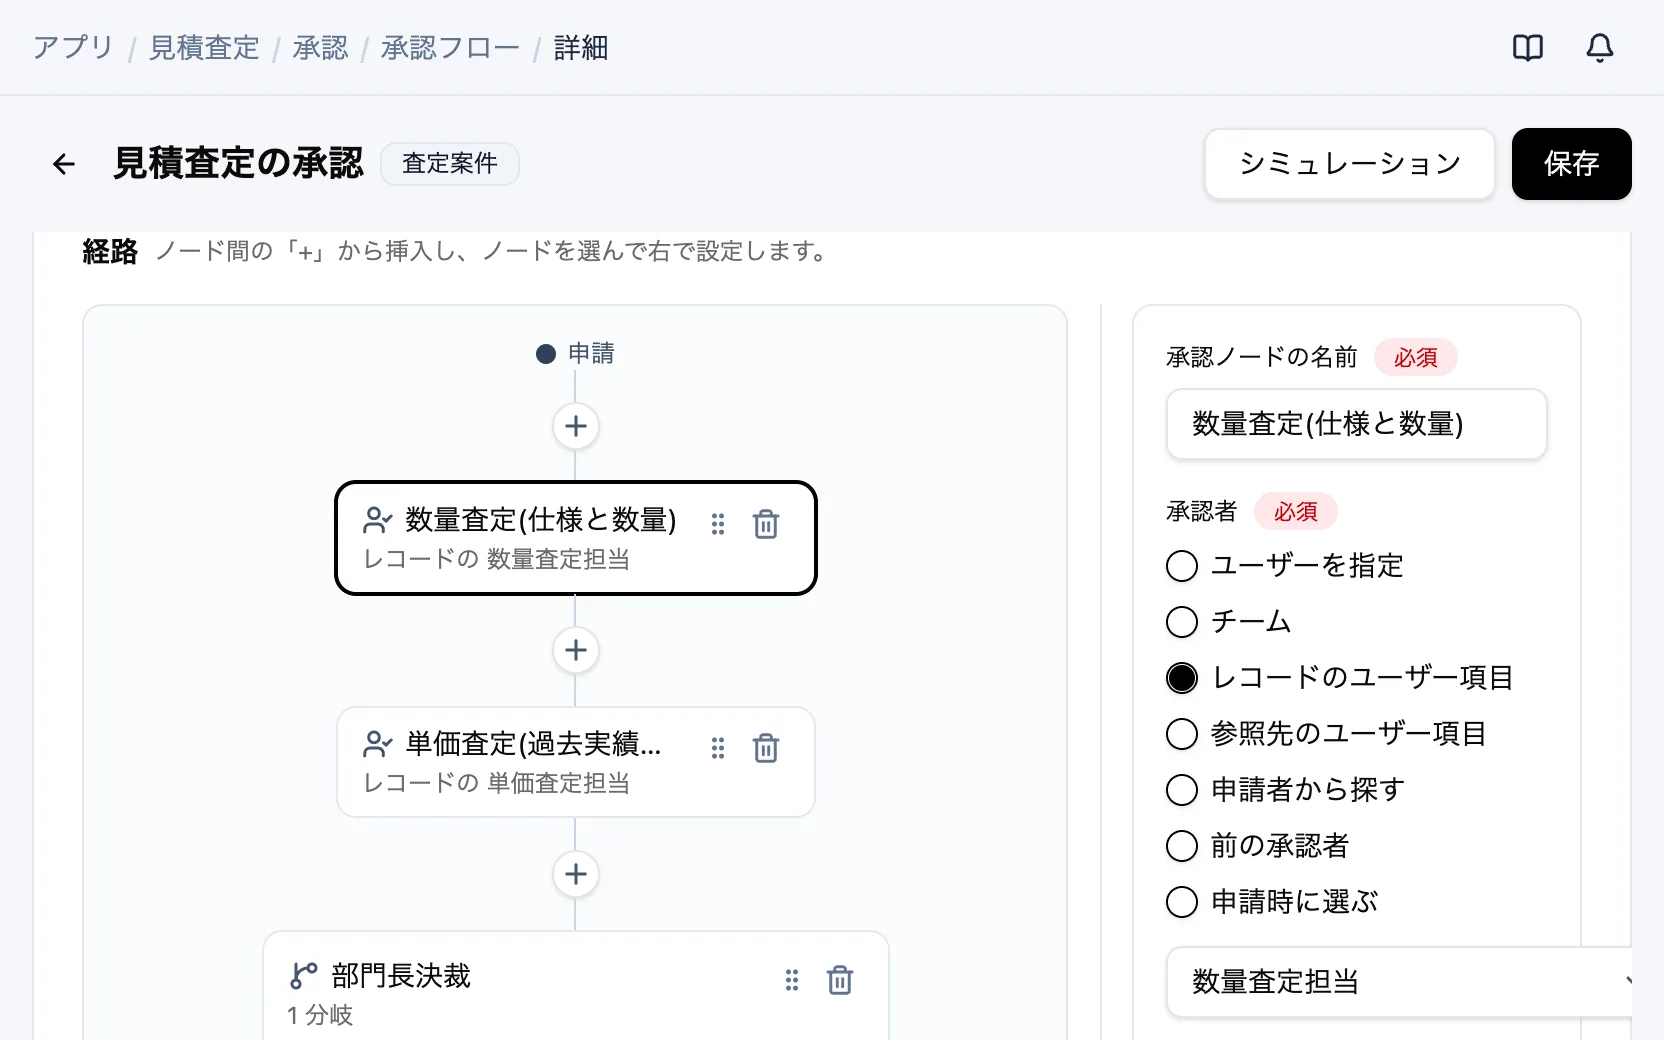
Task: Go back with the left arrow icon
Action: 64,164
